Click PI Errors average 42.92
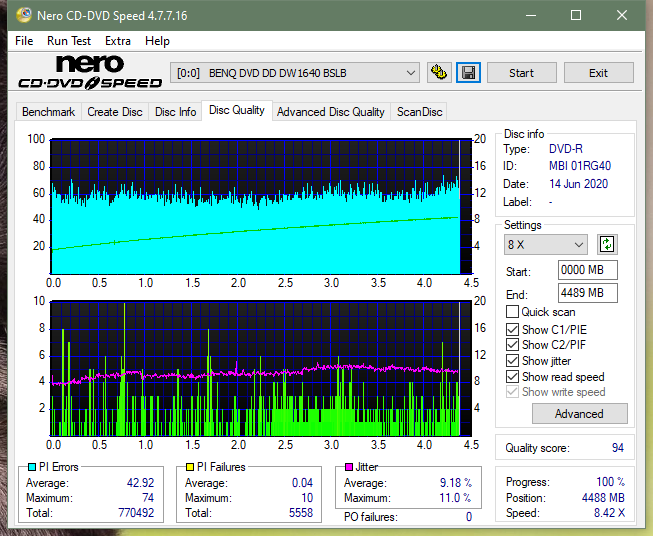Image resolution: width=653 pixels, height=536 pixels. (140, 483)
